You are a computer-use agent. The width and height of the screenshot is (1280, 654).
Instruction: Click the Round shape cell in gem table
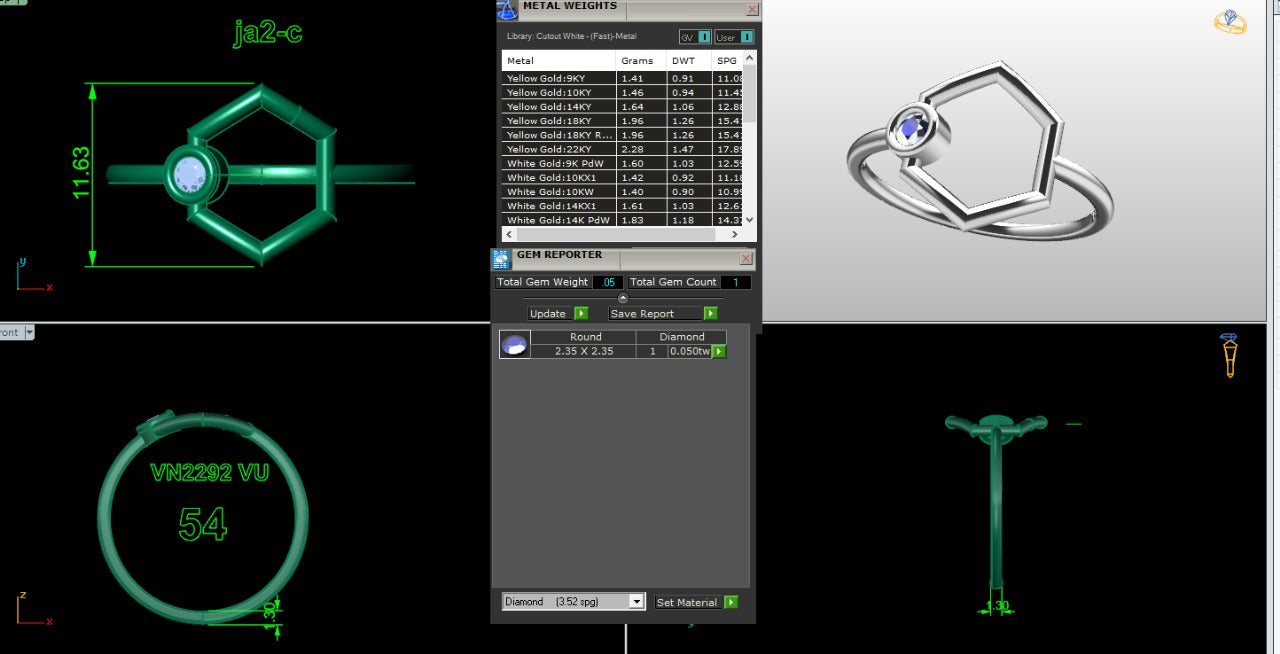pyautogui.click(x=585, y=337)
